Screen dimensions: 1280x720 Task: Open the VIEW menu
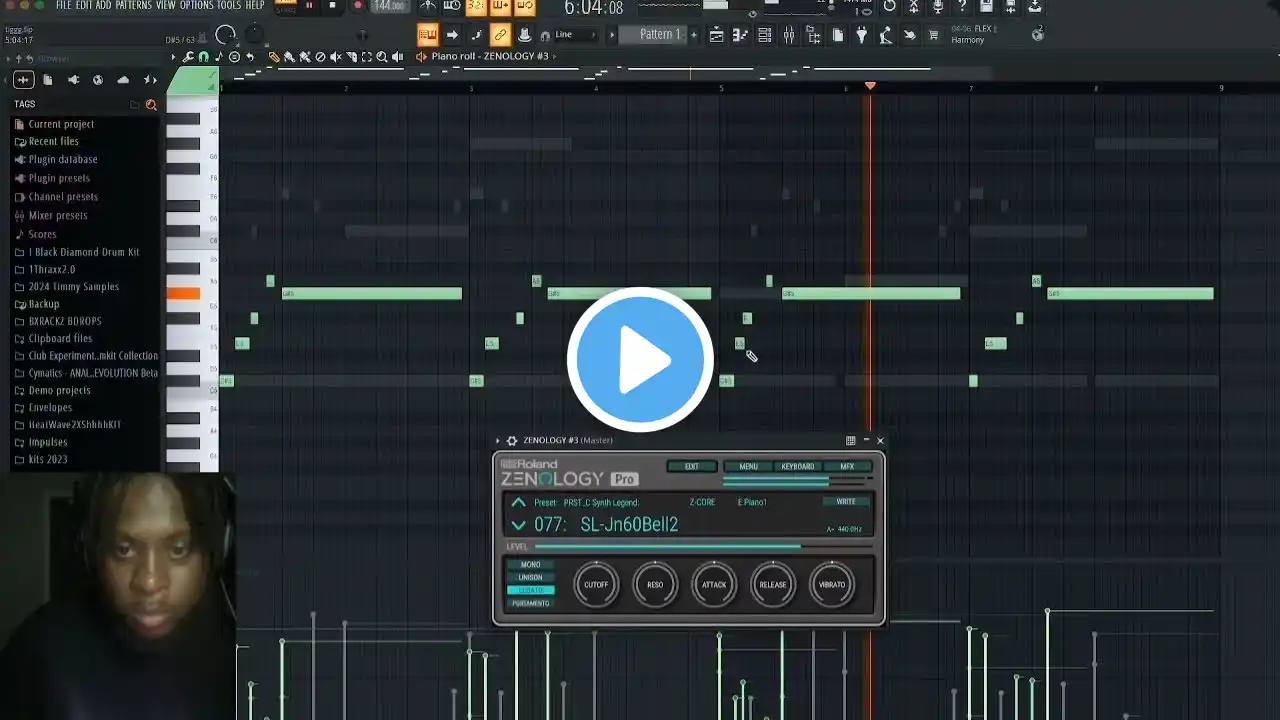click(166, 5)
